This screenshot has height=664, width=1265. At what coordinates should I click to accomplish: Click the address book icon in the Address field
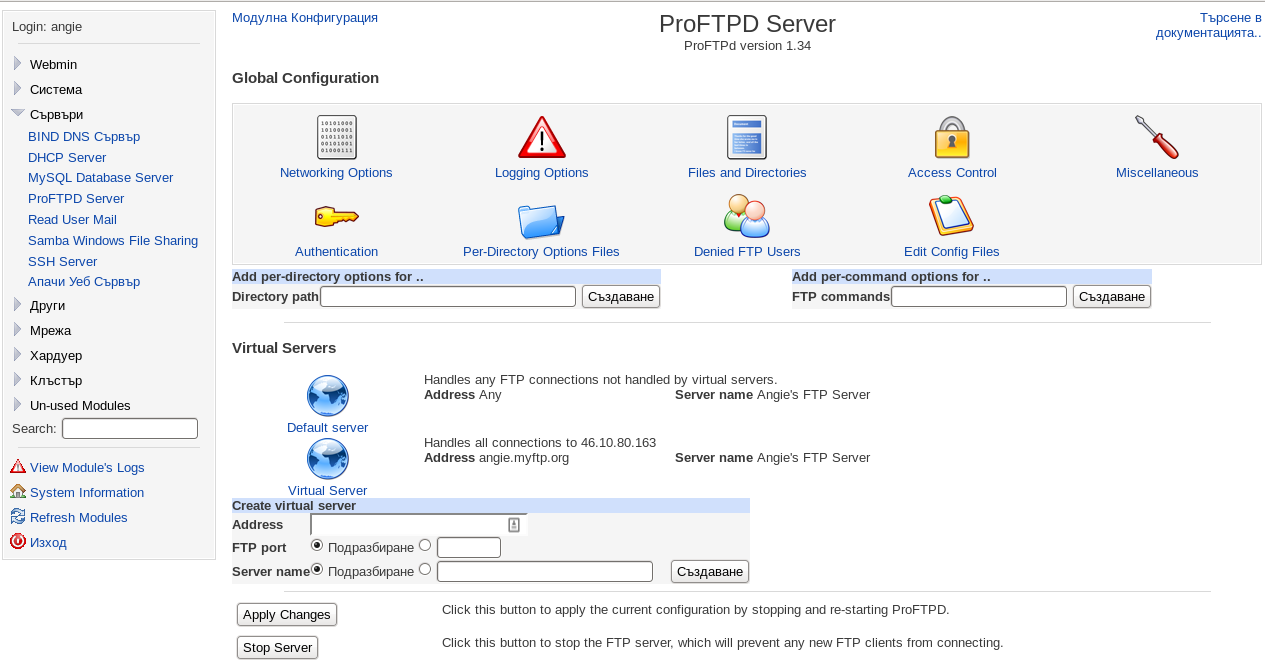514,524
